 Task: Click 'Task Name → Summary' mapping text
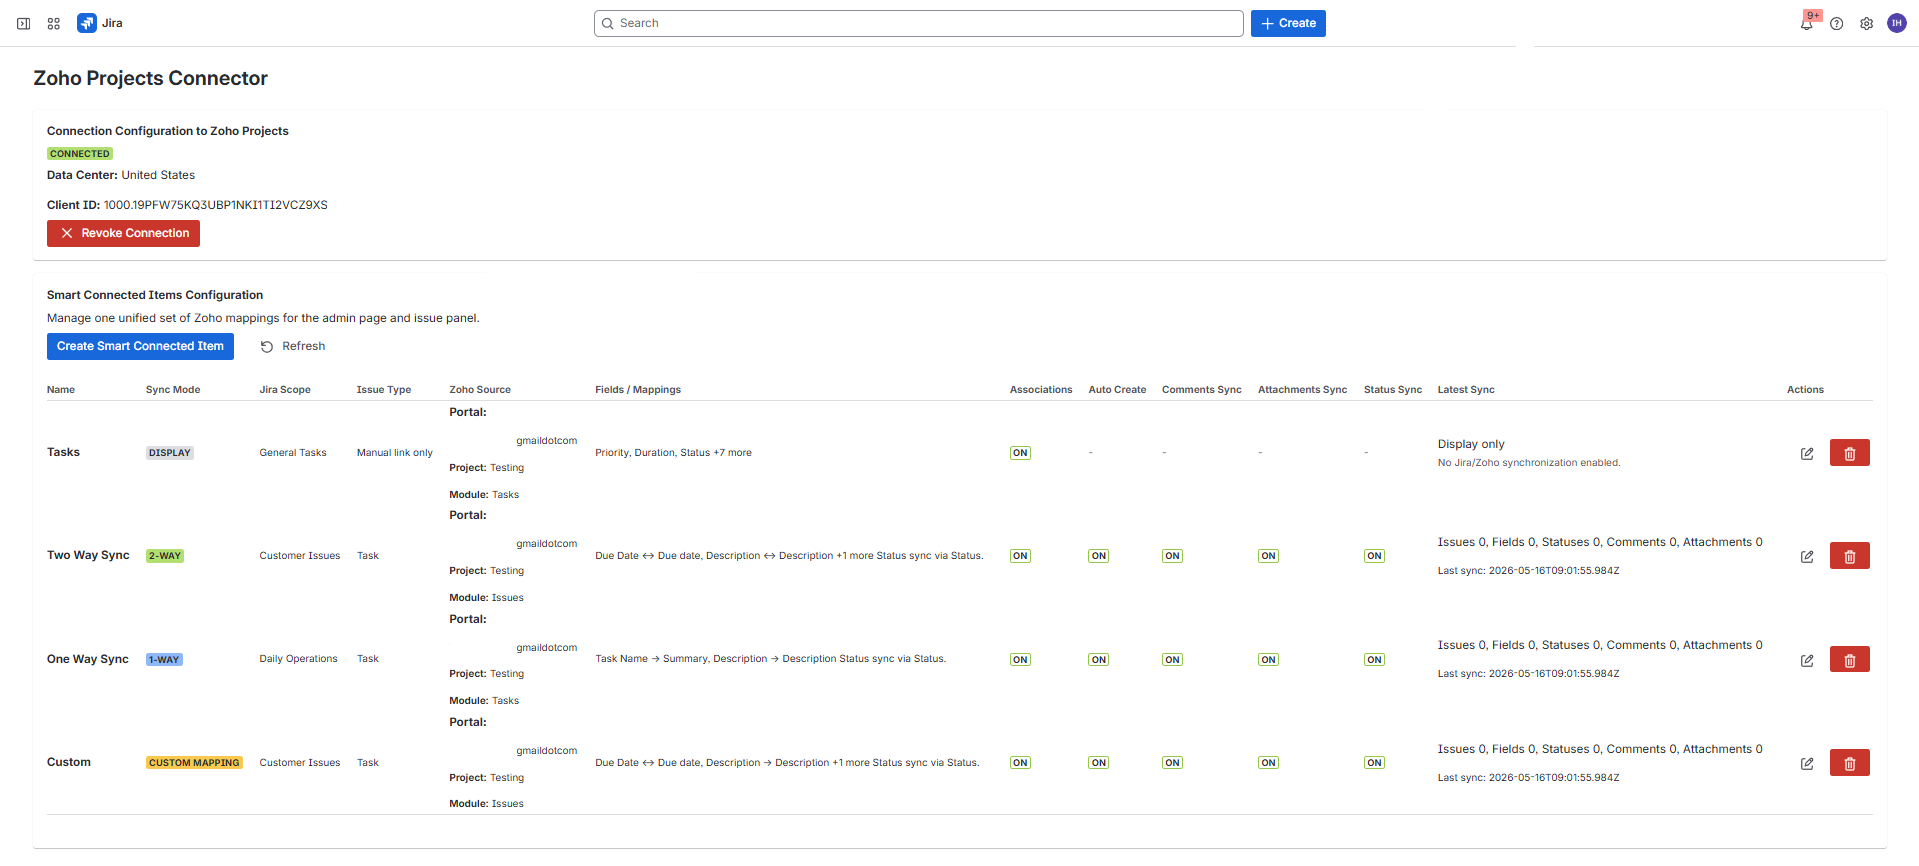(652, 659)
